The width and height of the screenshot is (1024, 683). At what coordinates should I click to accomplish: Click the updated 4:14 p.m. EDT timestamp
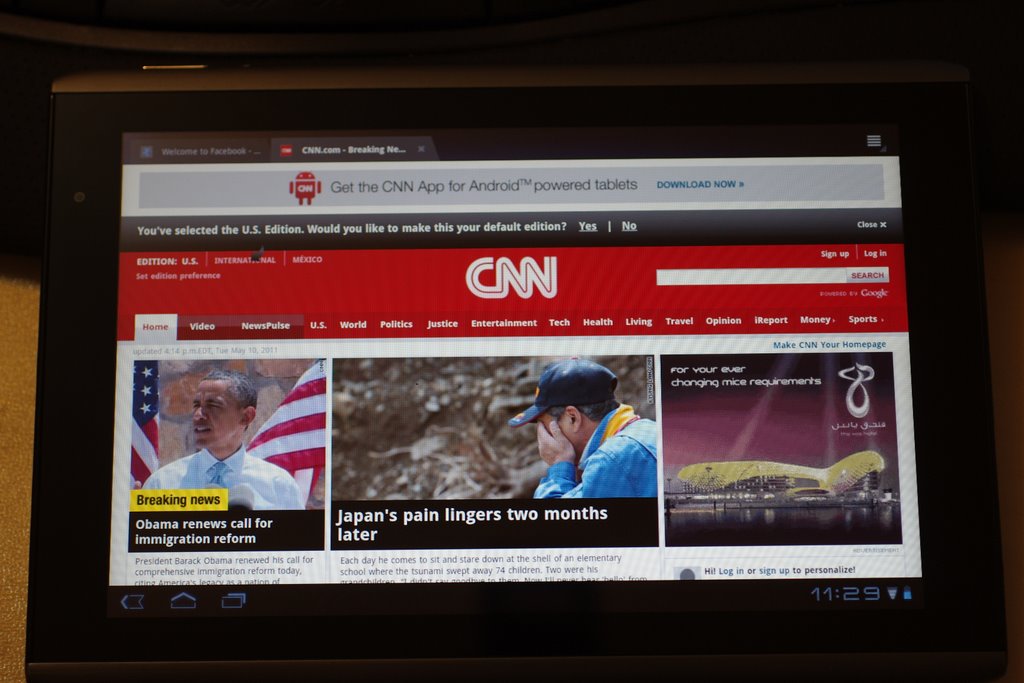click(205, 351)
